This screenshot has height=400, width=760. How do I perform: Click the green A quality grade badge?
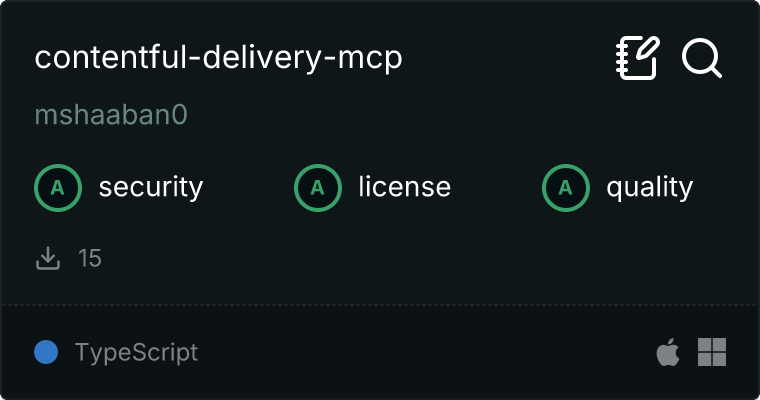point(566,188)
